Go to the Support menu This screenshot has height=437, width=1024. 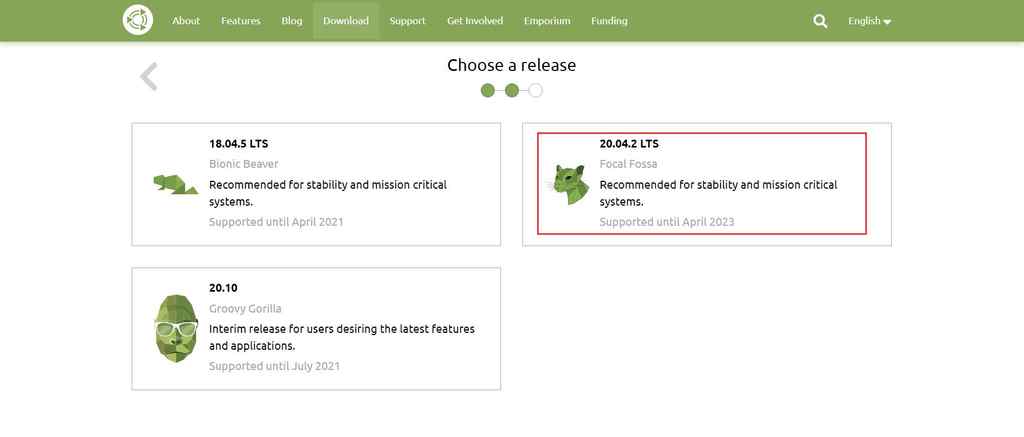(408, 21)
